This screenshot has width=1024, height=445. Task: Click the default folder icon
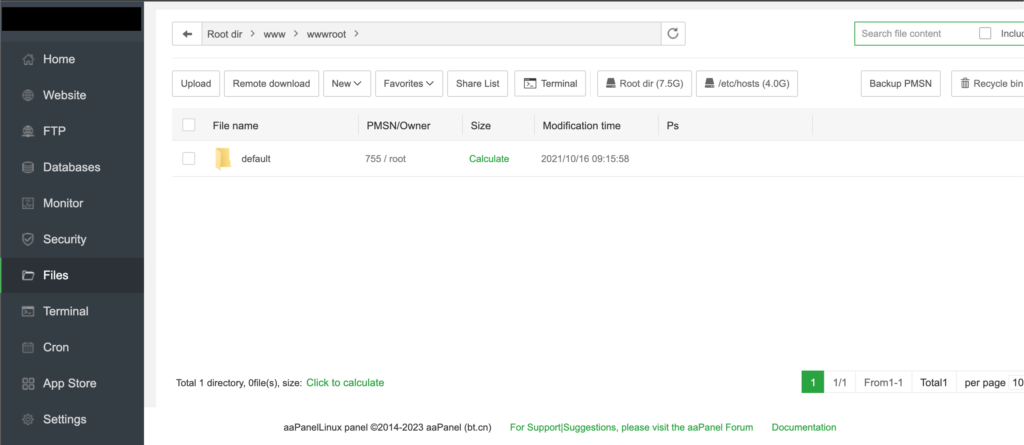click(223, 159)
